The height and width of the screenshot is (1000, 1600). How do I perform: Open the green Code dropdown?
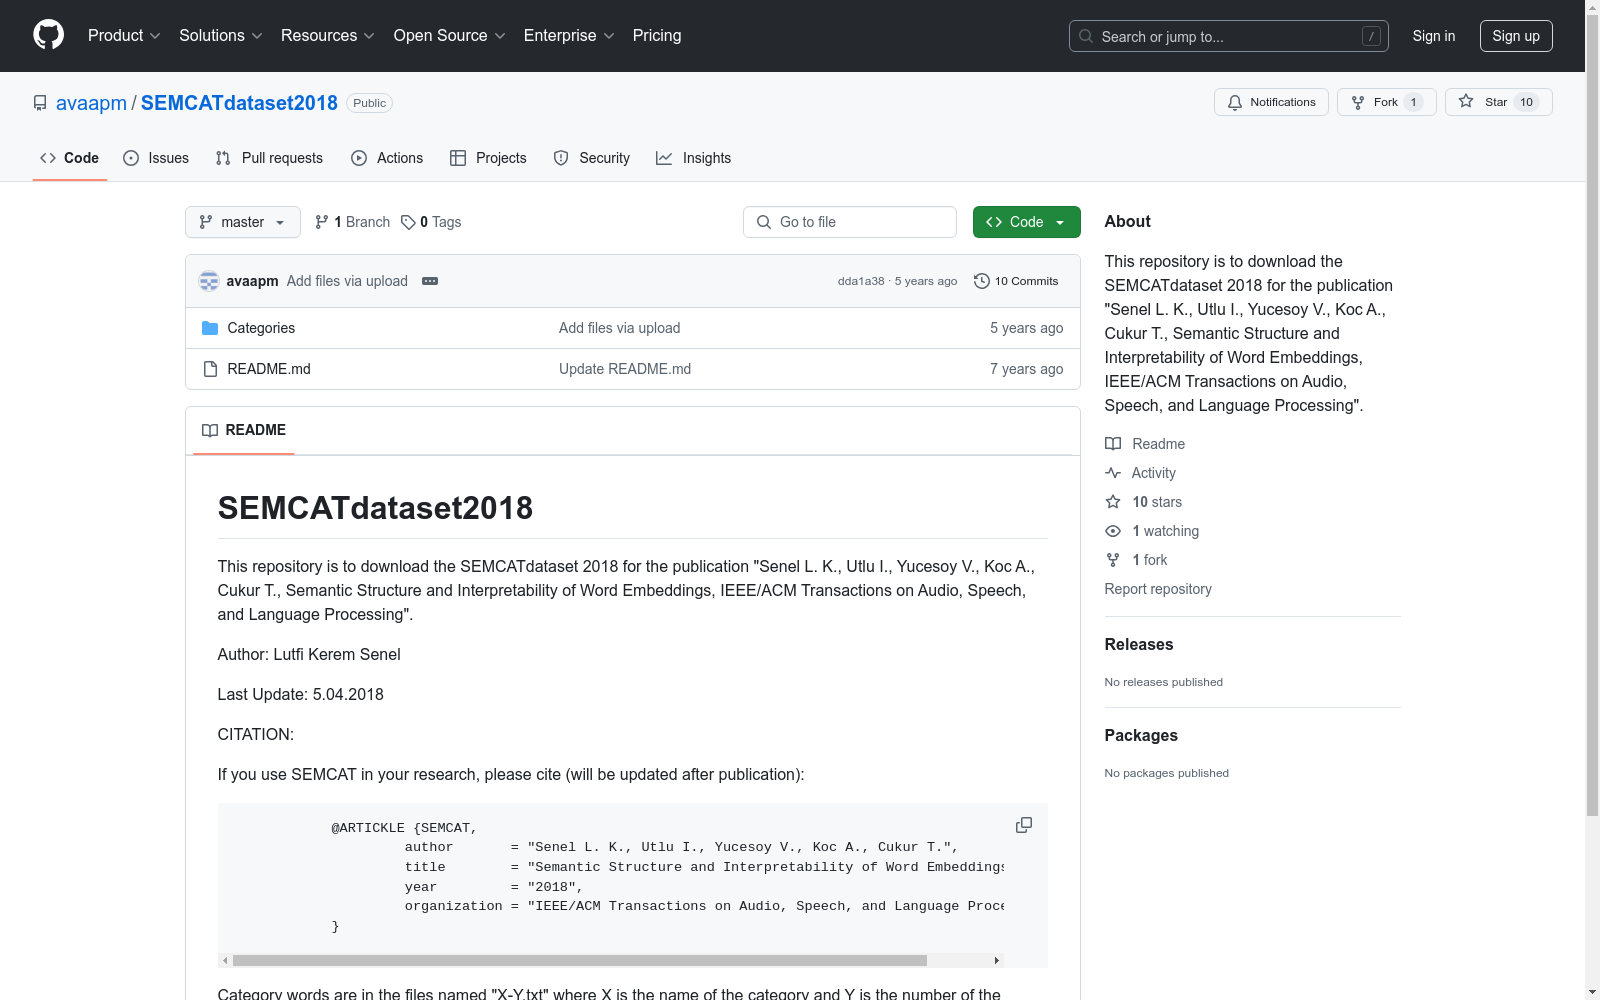pos(1026,222)
